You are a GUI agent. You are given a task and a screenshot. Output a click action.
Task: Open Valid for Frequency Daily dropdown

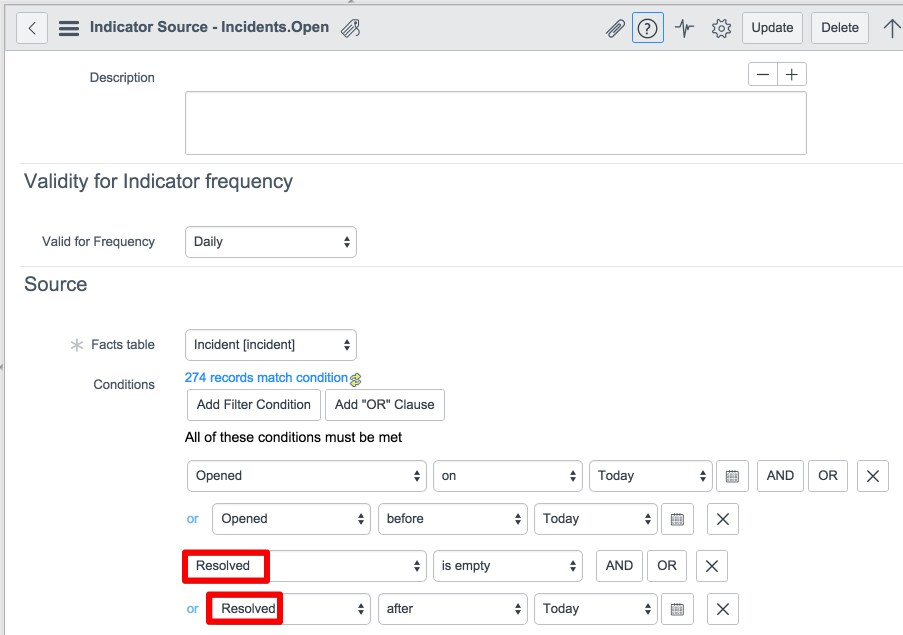tap(271, 242)
